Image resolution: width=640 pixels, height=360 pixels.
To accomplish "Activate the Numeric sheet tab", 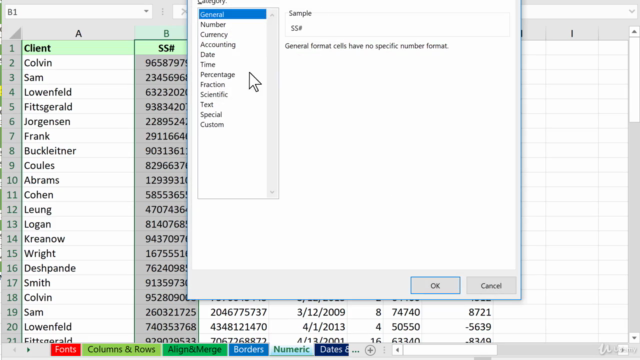I will pyautogui.click(x=291, y=350).
